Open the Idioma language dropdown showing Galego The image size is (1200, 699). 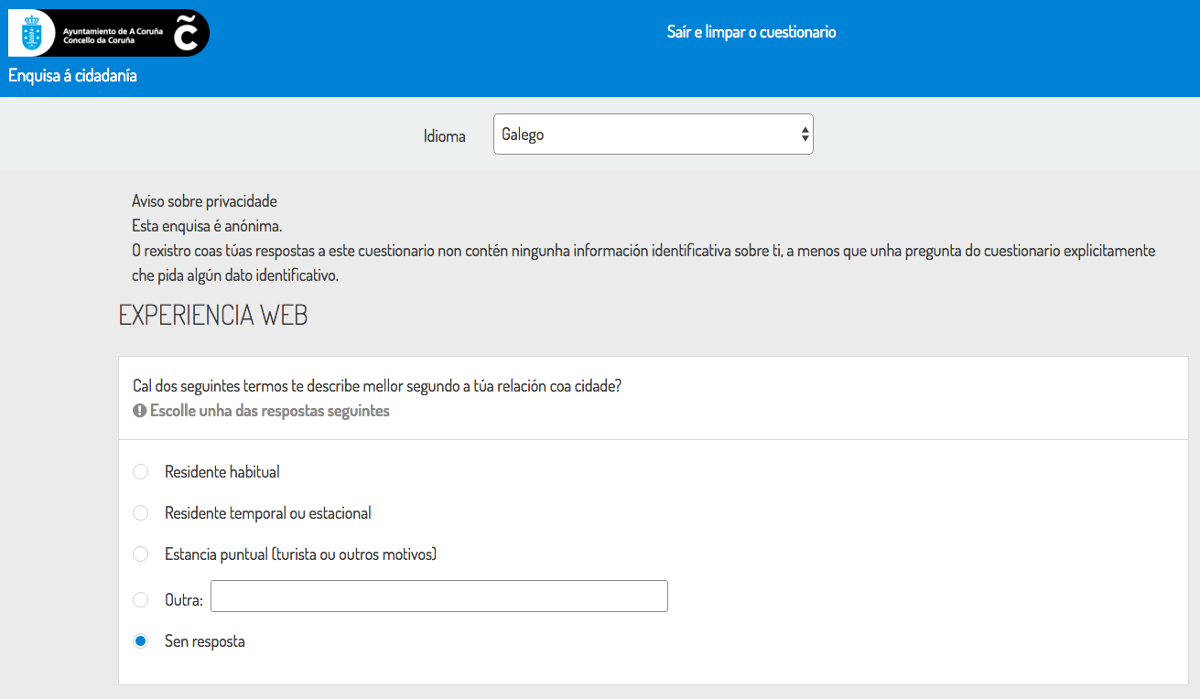tap(652, 135)
